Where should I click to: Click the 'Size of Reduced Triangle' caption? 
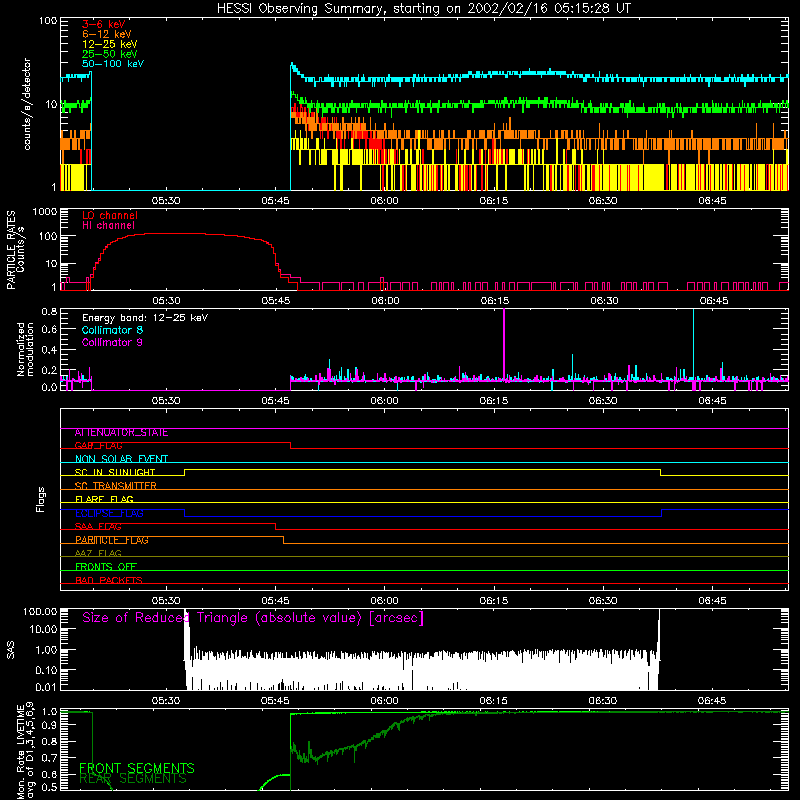pyautogui.click(x=253, y=618)
